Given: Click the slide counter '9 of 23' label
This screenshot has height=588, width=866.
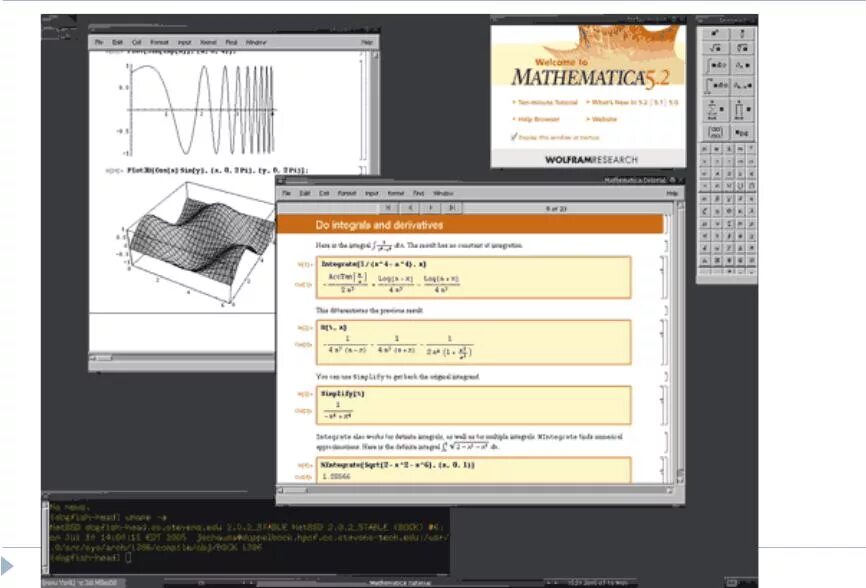Looking at the screenshot, I should point(556,208).
